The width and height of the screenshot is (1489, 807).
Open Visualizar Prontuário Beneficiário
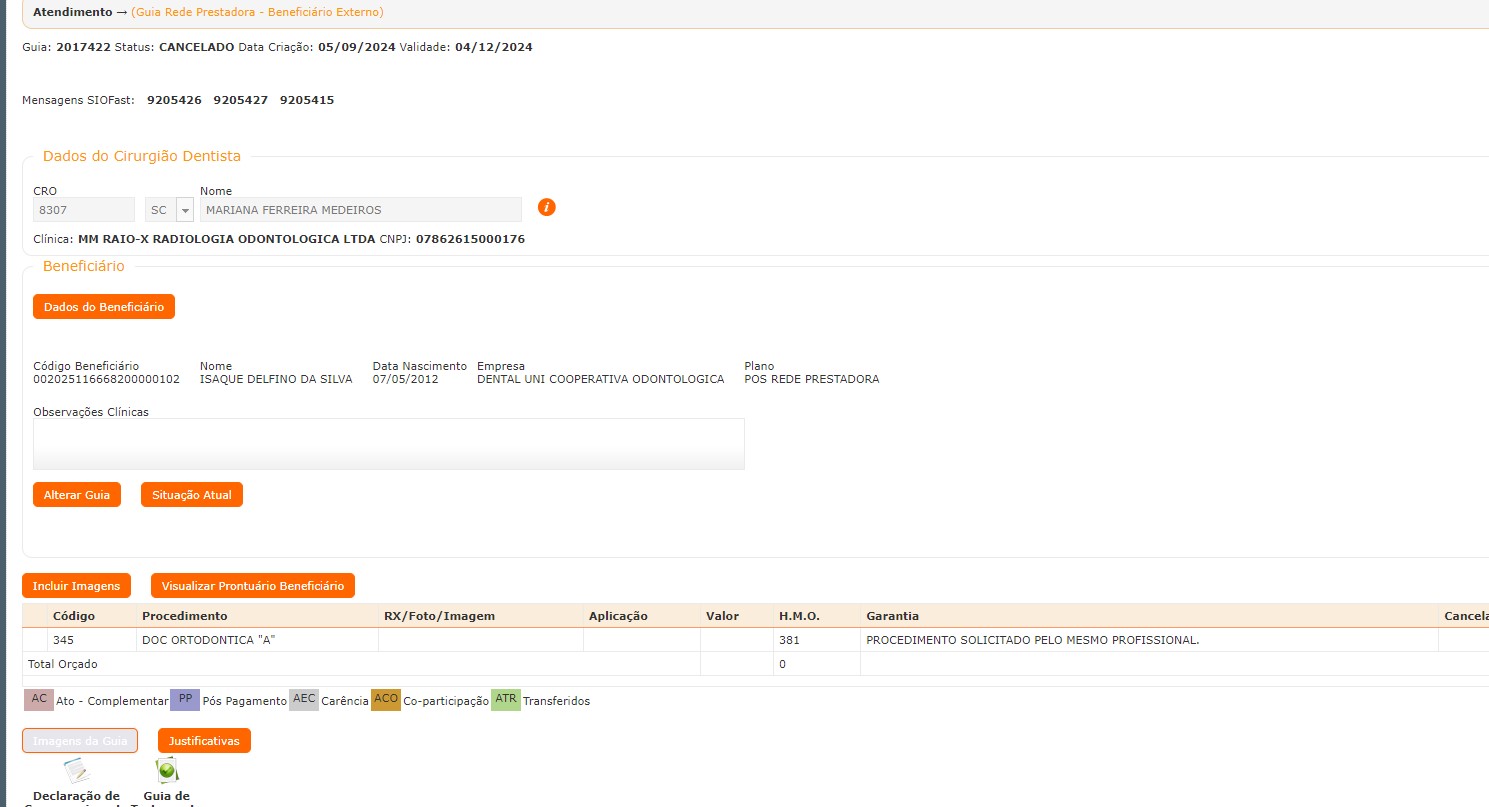[252, 586]
